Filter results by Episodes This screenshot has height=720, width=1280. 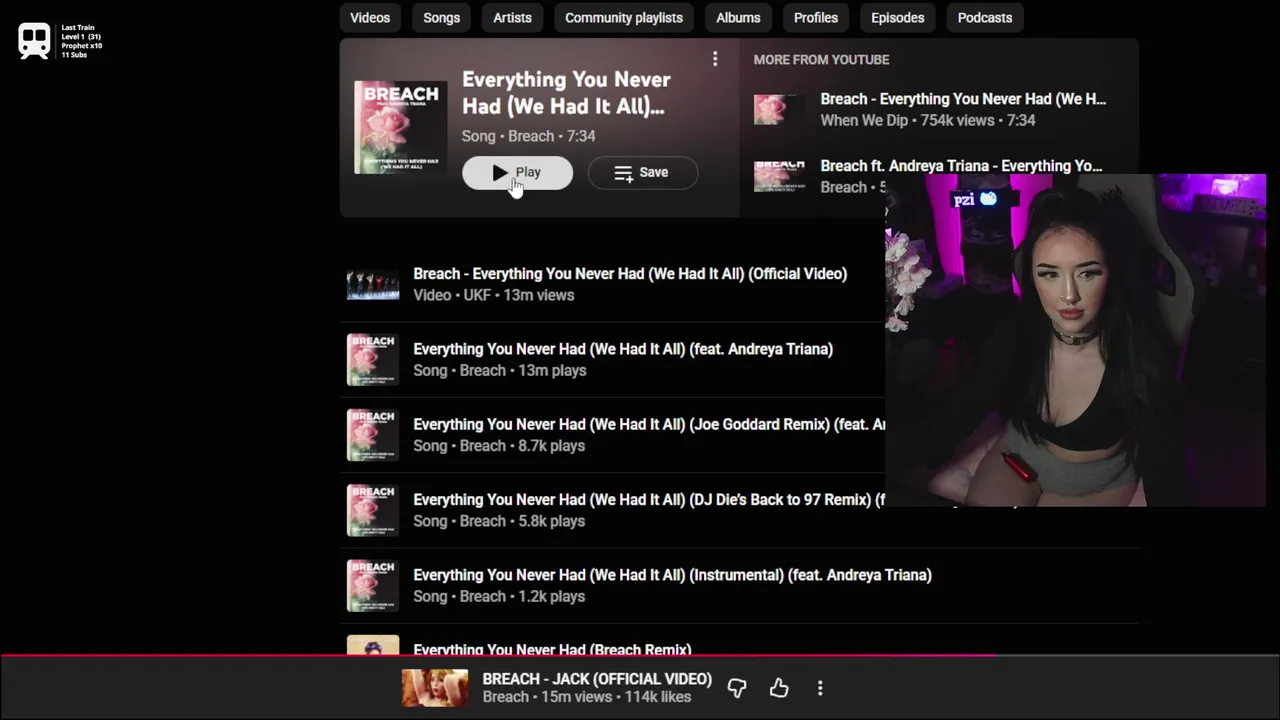(x=898, y=17)
